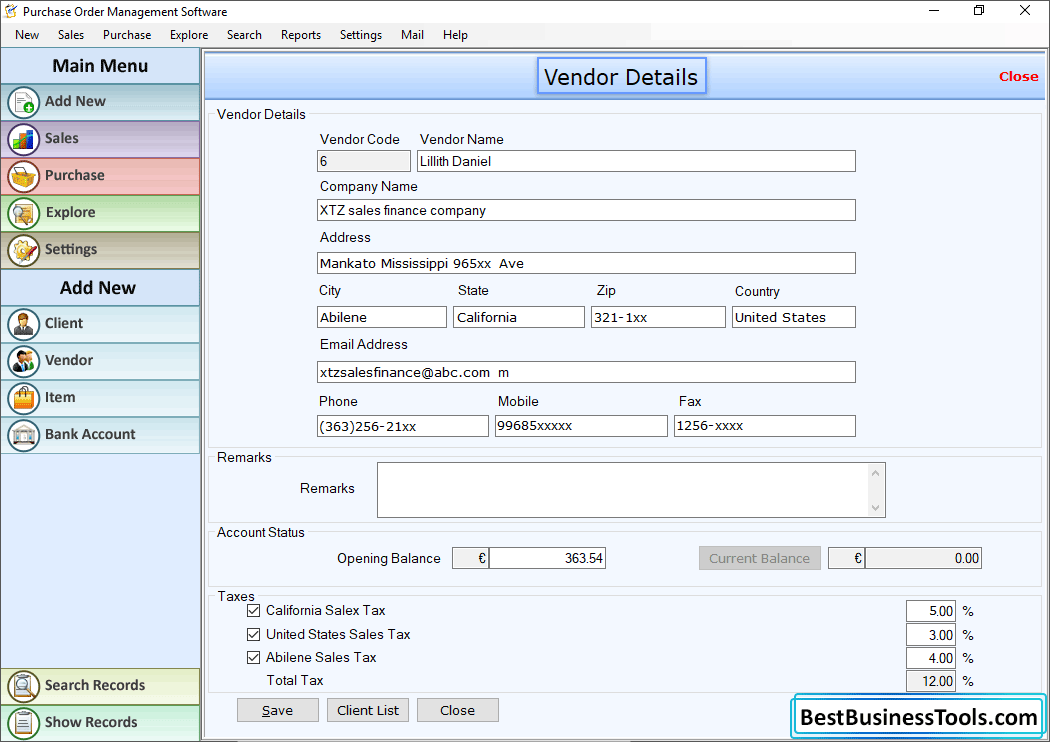Select the Vendor icon under Add New
This screenshot has width=1050, height=742.
pos(24,361)
